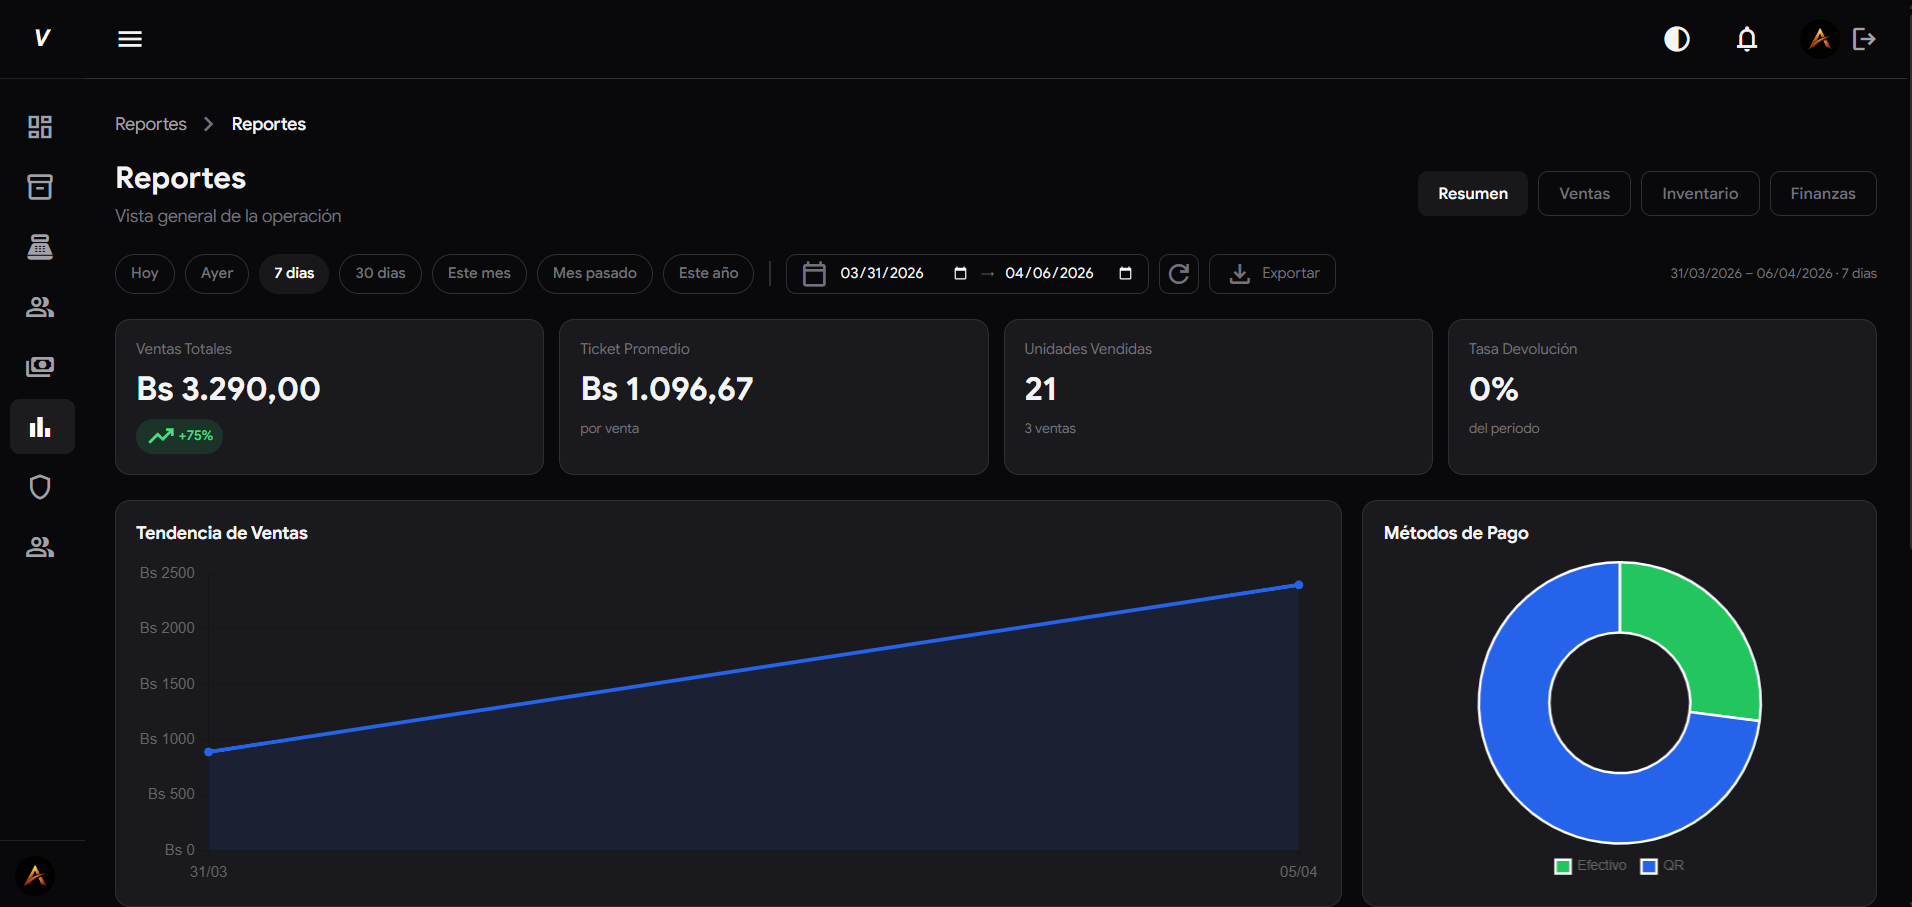The image size is (1912, 907).
Task: Open end date calendar picker for 04/06/2026
Action: (x=1125, y=274)
